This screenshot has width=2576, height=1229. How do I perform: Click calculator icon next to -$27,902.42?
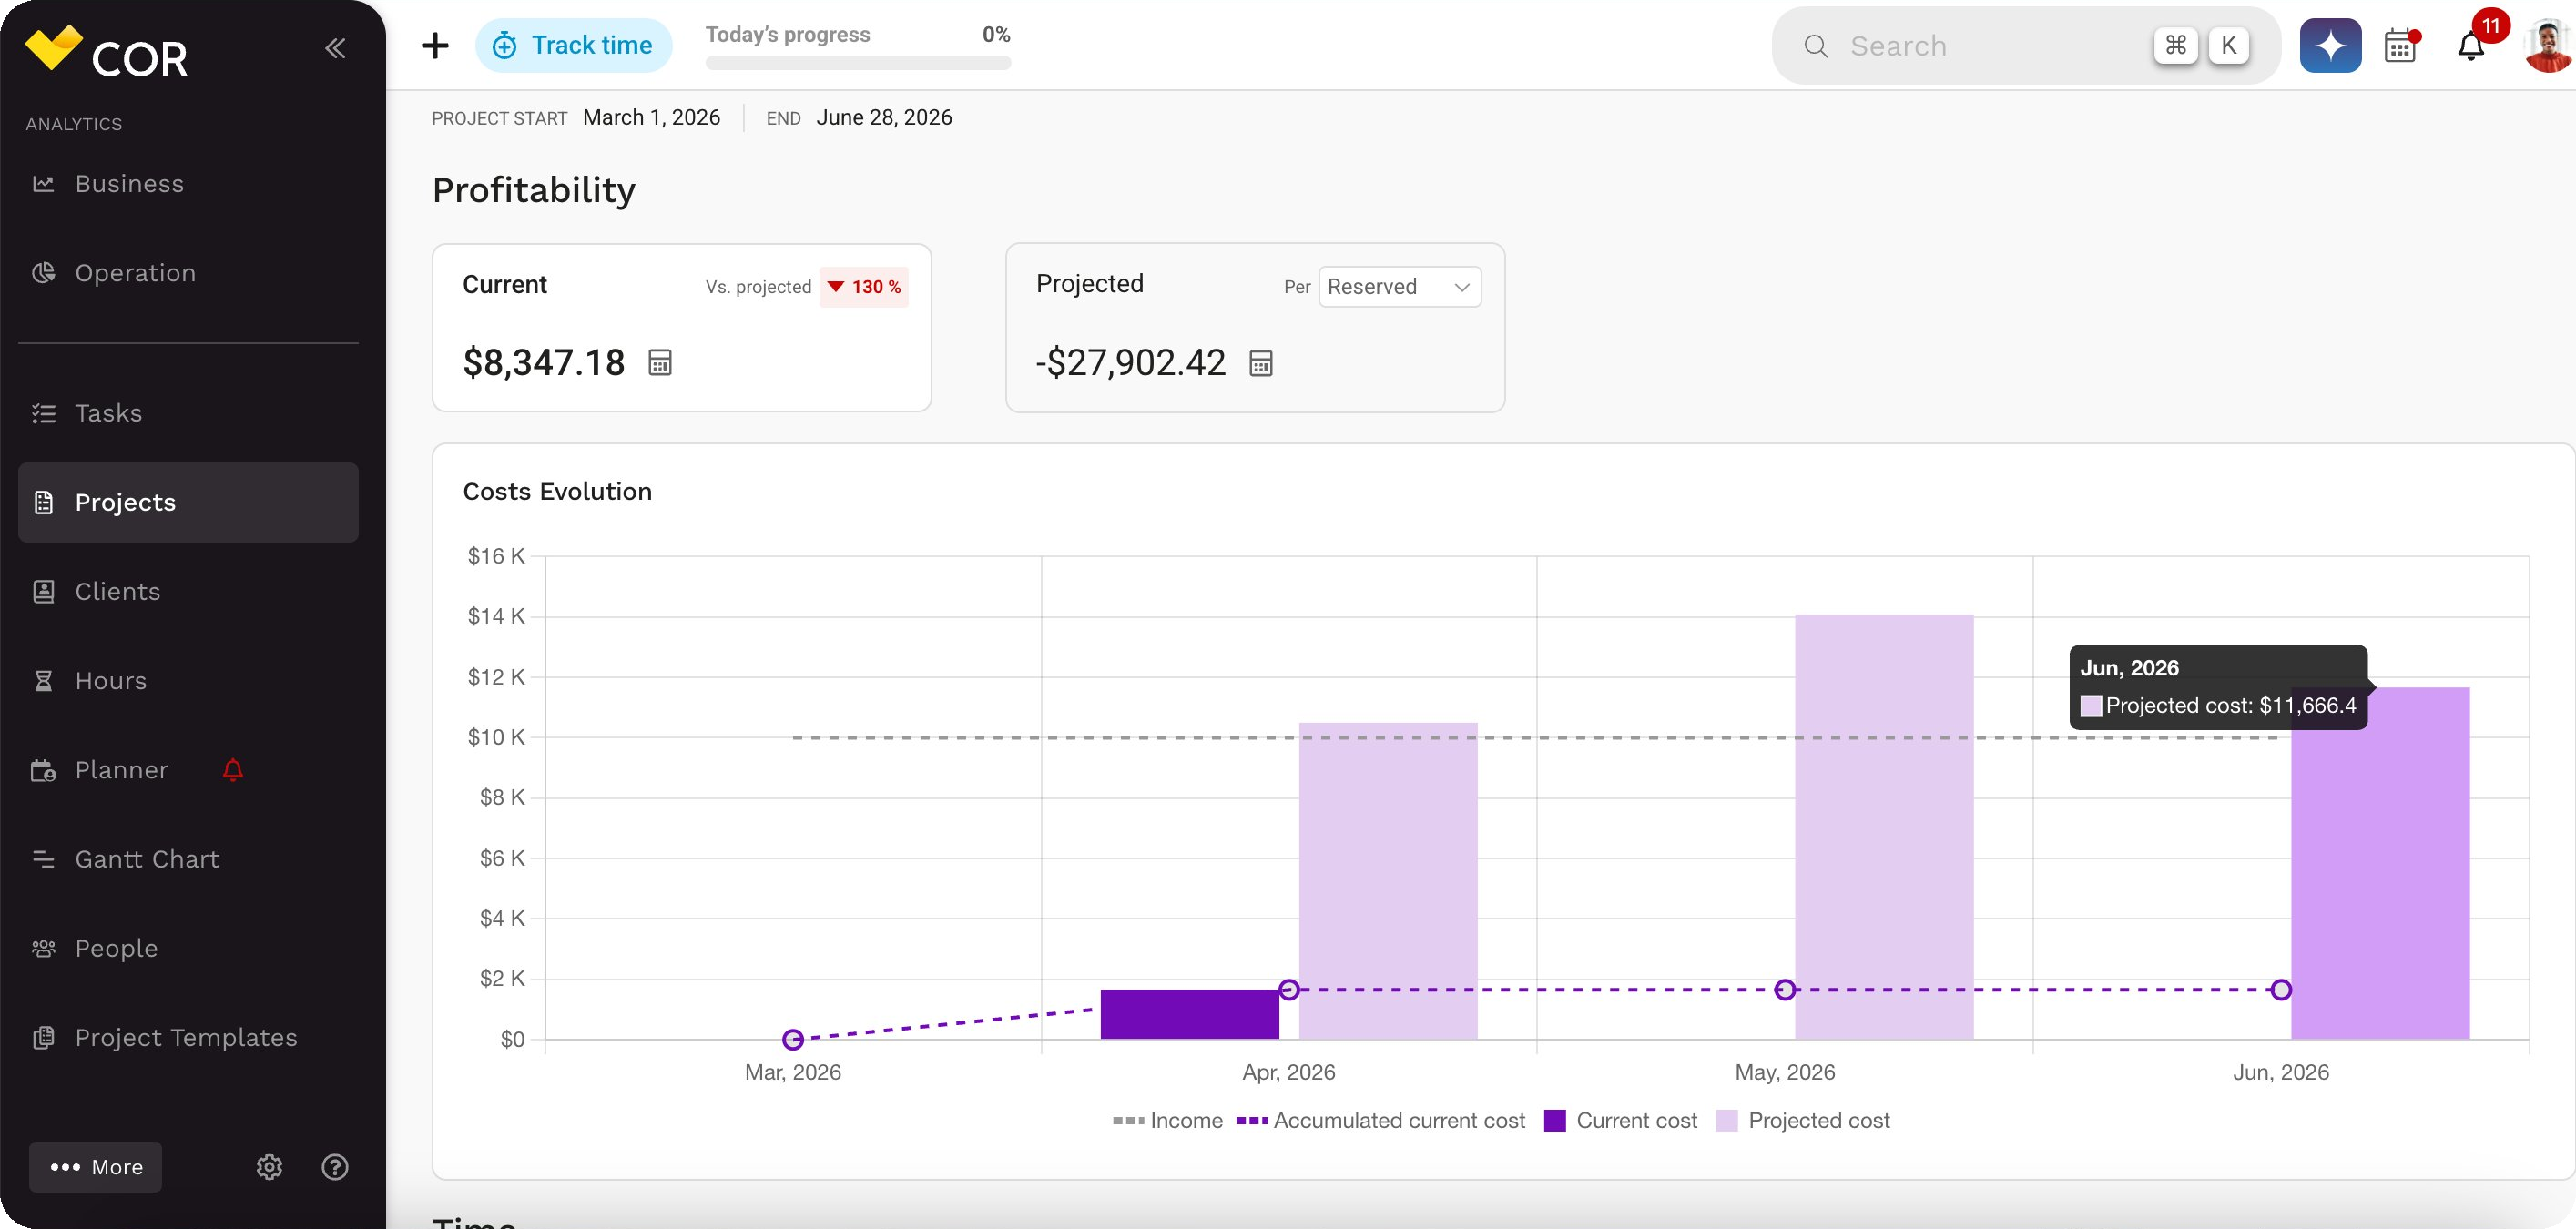tap(1261, 363)
